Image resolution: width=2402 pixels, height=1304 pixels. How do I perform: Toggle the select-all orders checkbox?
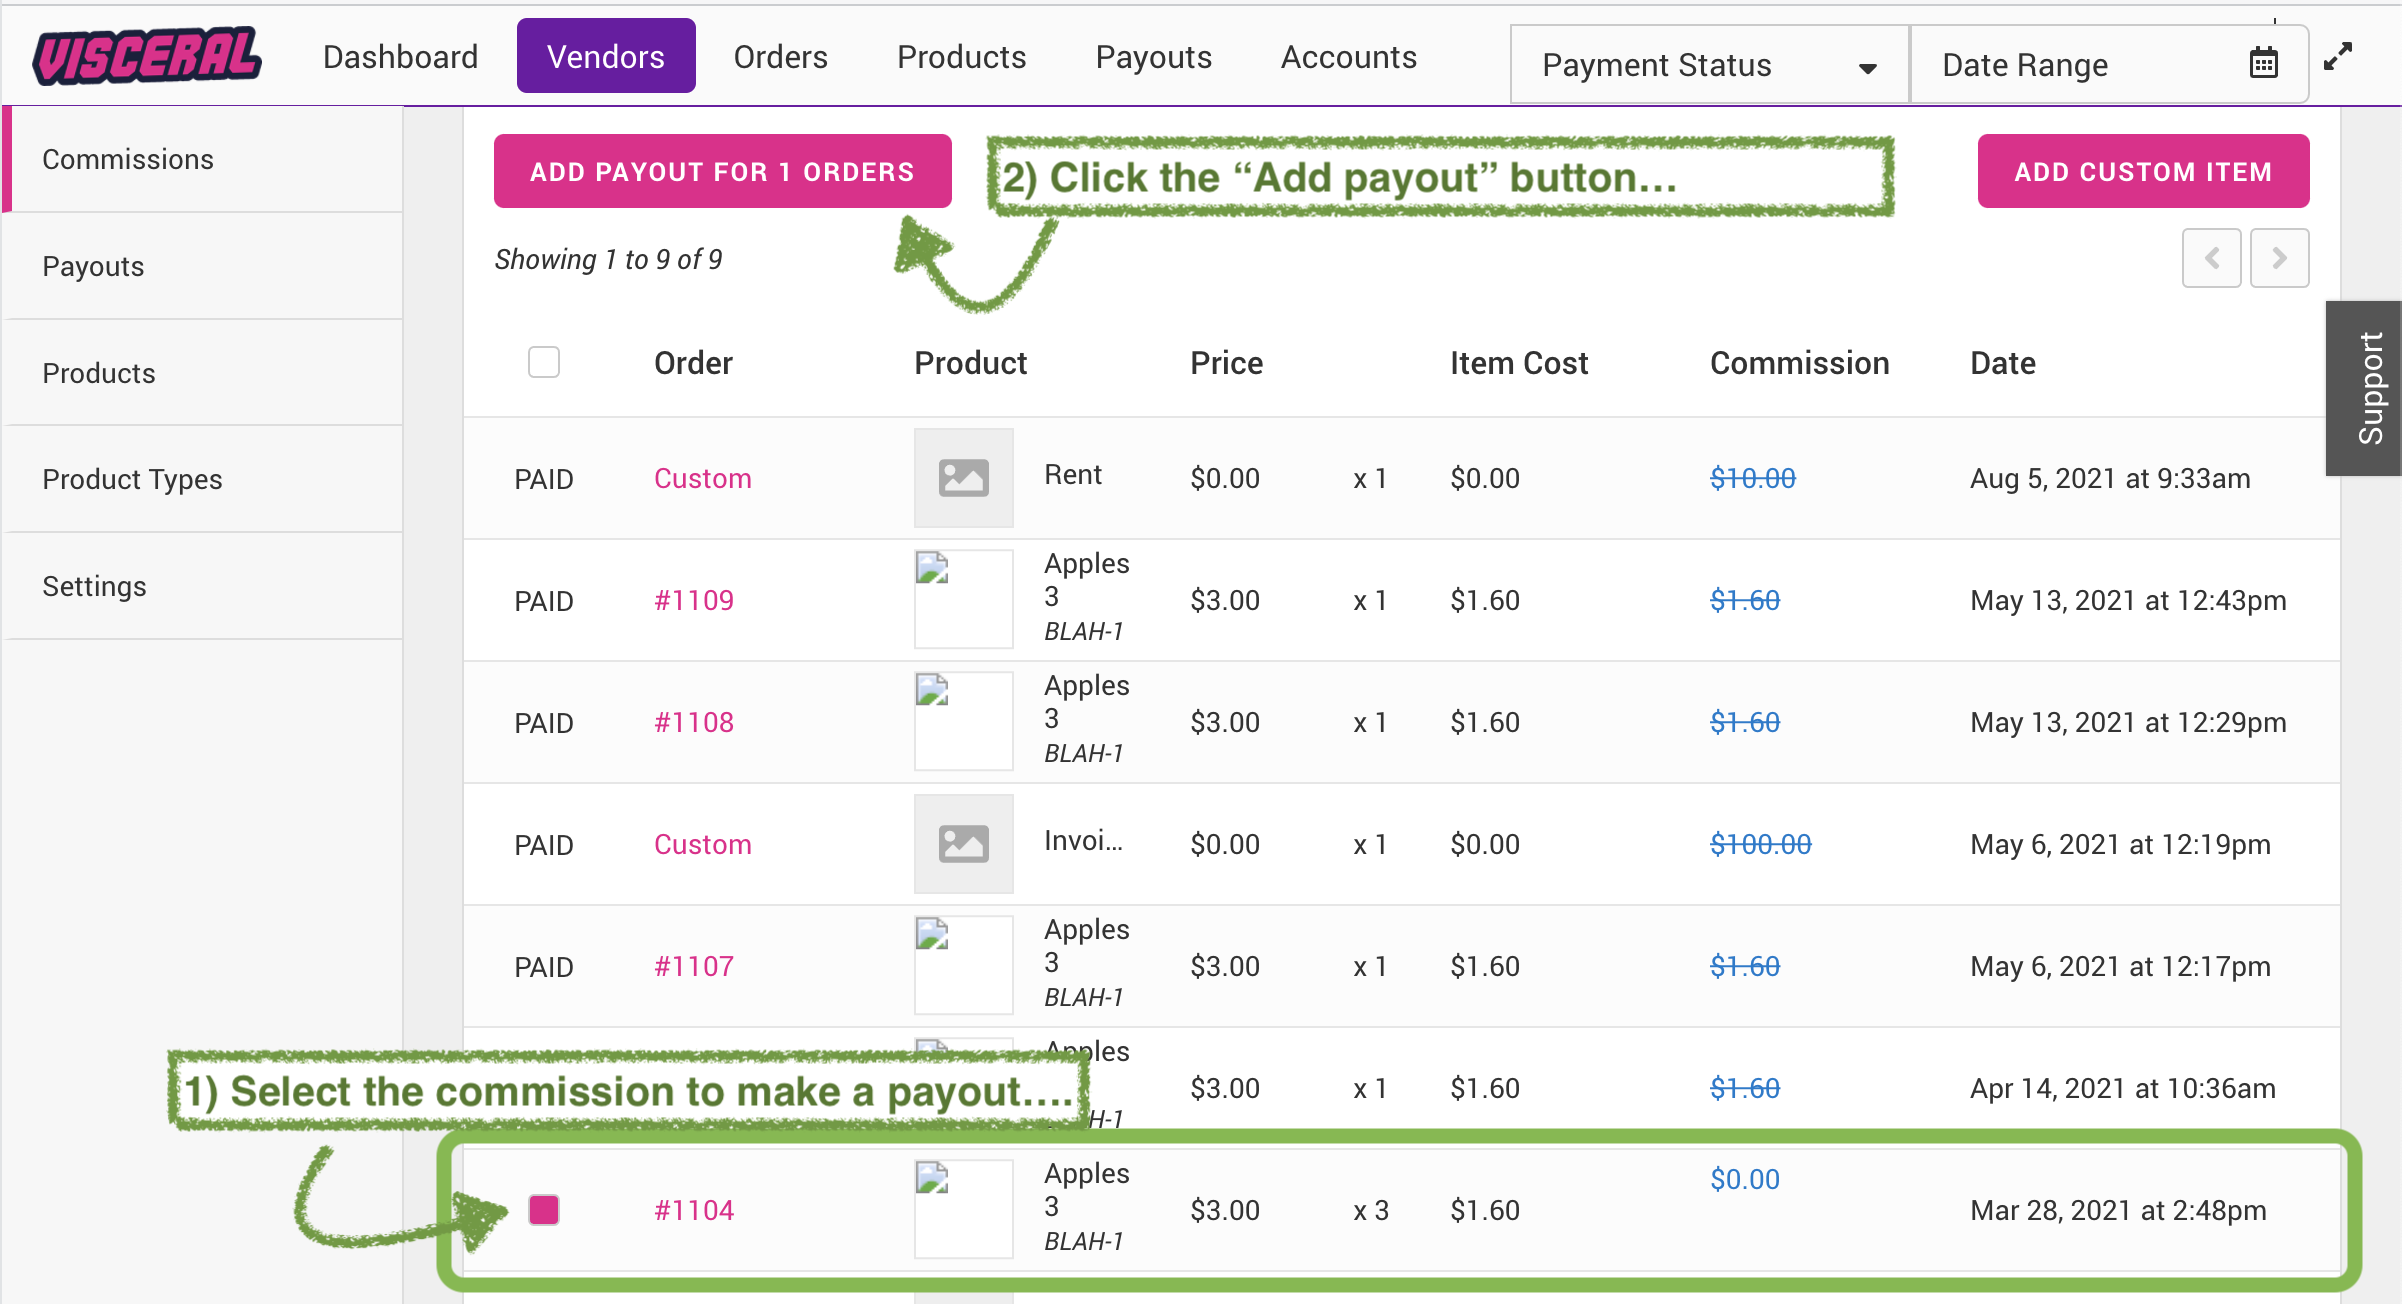[544, 362]
